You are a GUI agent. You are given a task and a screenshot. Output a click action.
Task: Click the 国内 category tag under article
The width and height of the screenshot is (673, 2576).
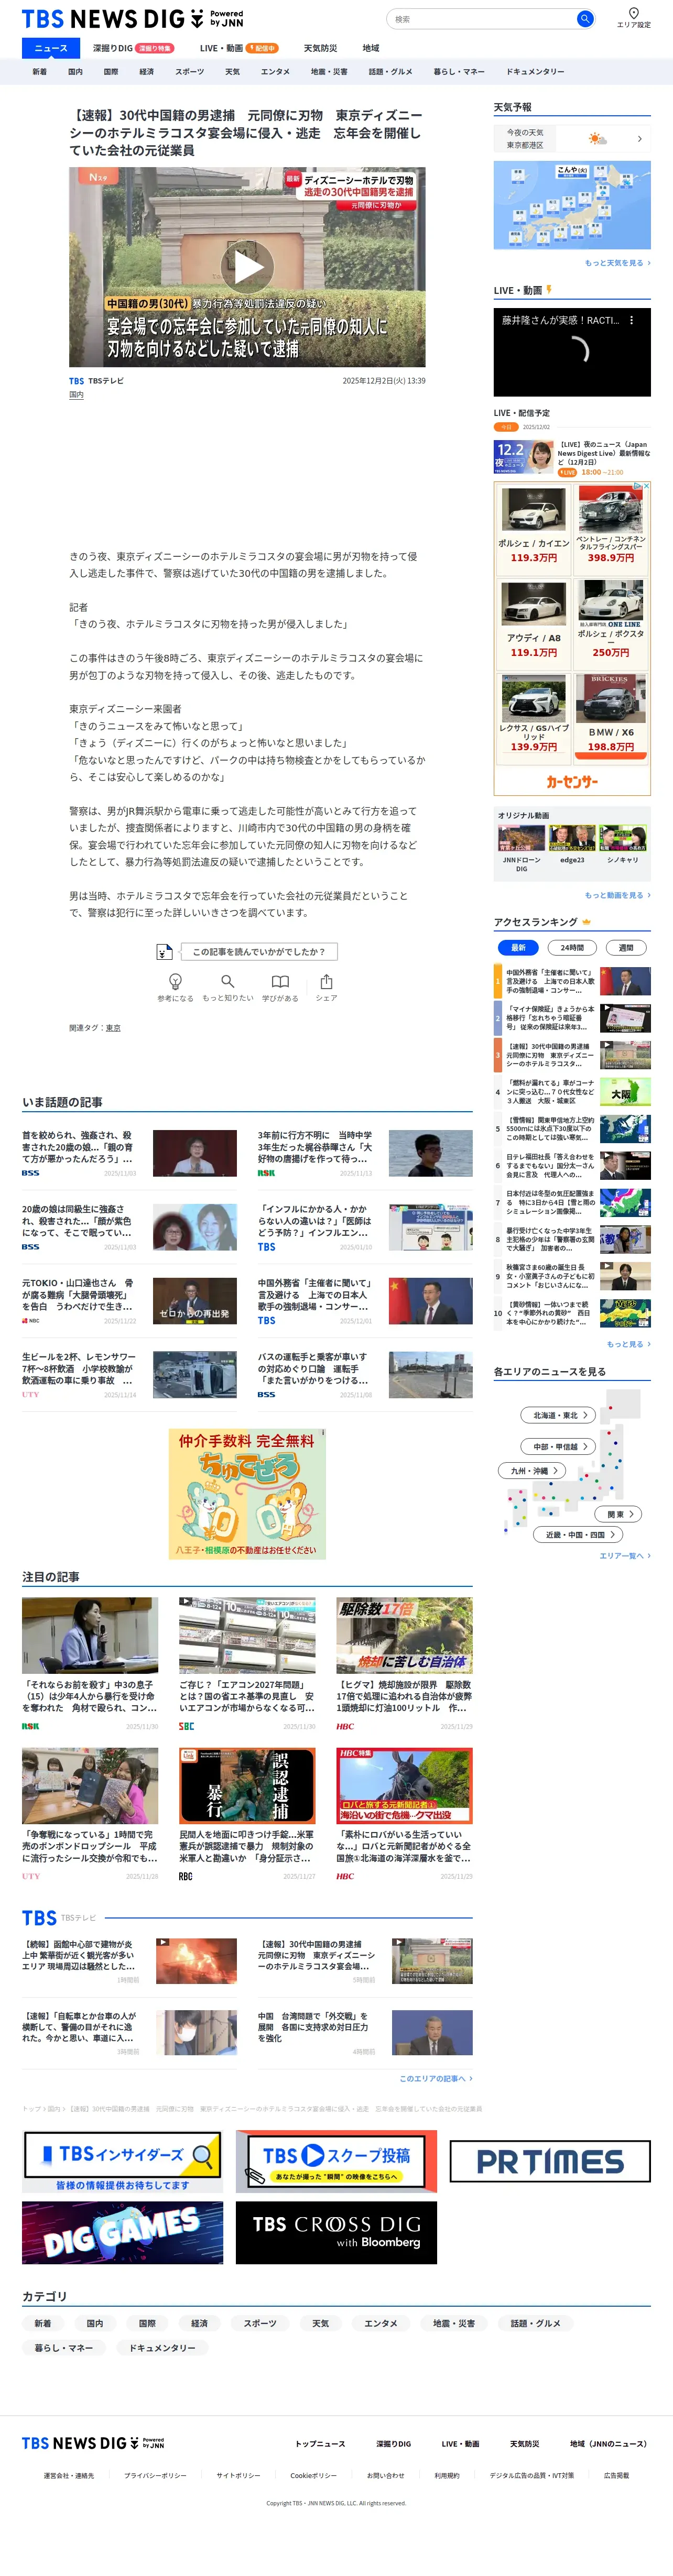76,395
